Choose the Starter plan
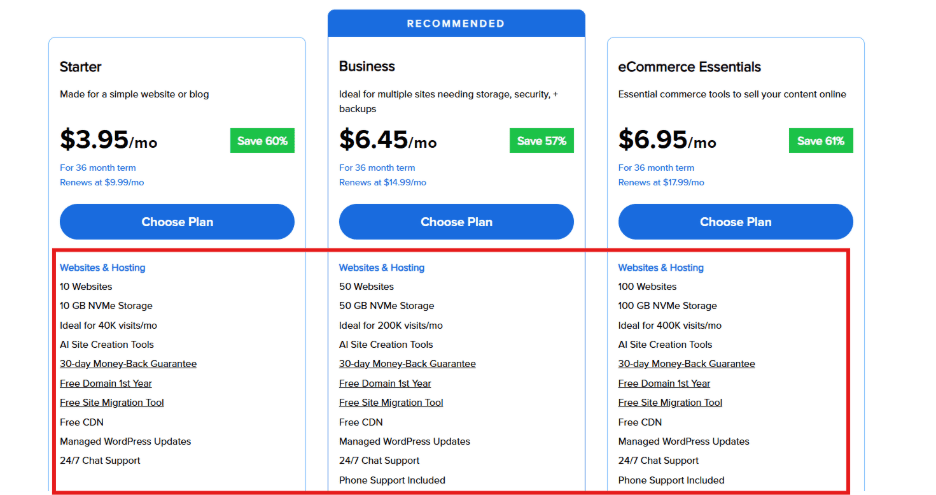Viewport: 936px width, 495px height. [177, 222]
